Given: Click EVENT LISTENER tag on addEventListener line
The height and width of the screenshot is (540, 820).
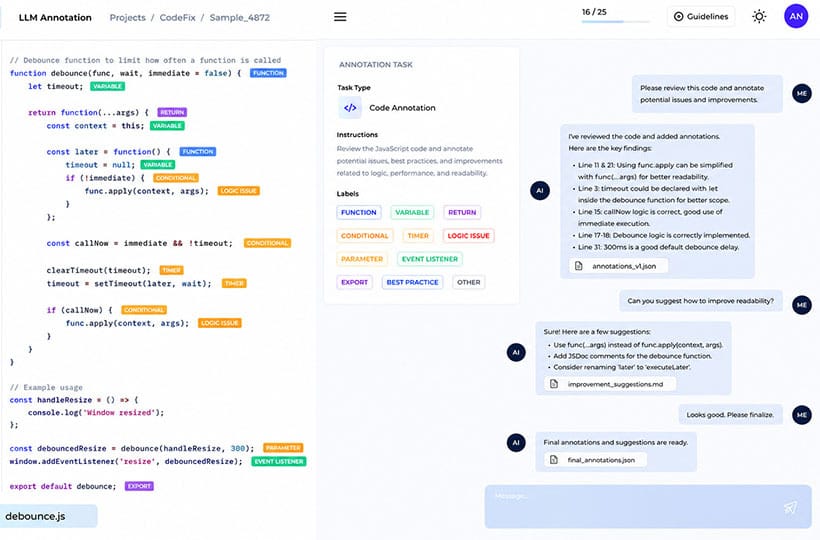Looking at the screenshot, I should coord(279,462).
